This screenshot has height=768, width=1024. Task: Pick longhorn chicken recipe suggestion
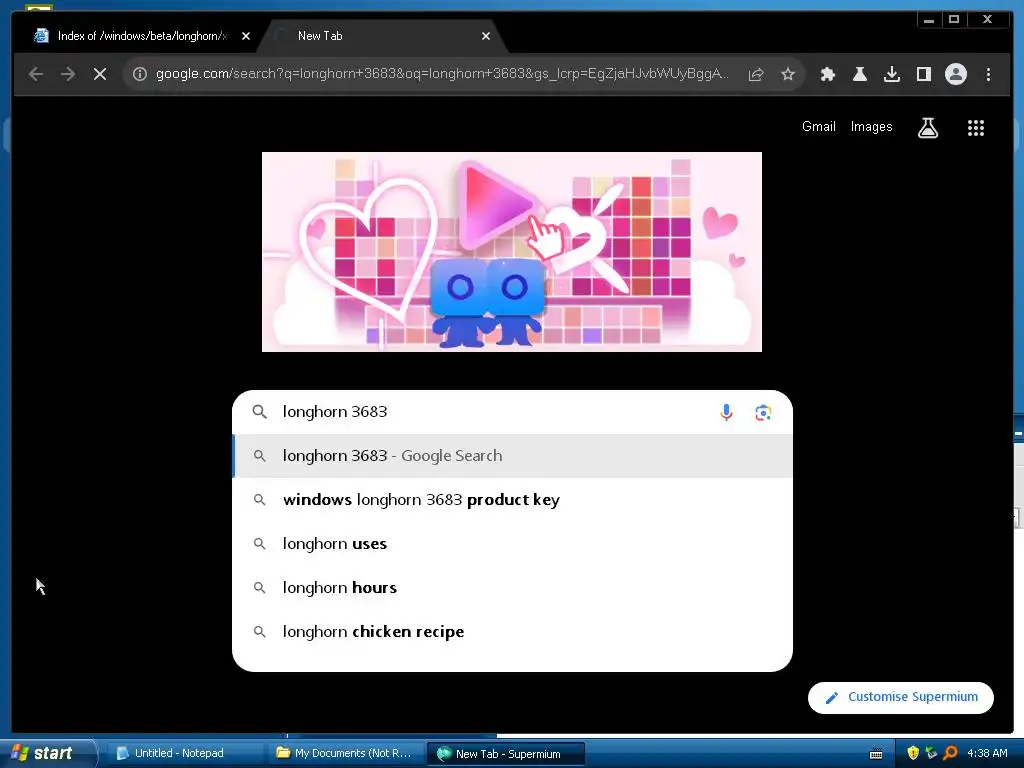[513, 632]
